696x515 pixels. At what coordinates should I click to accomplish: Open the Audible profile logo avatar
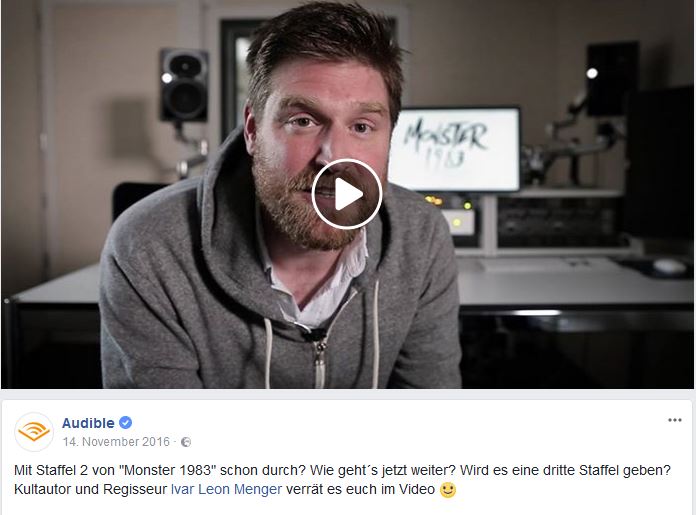coord(34,432)
